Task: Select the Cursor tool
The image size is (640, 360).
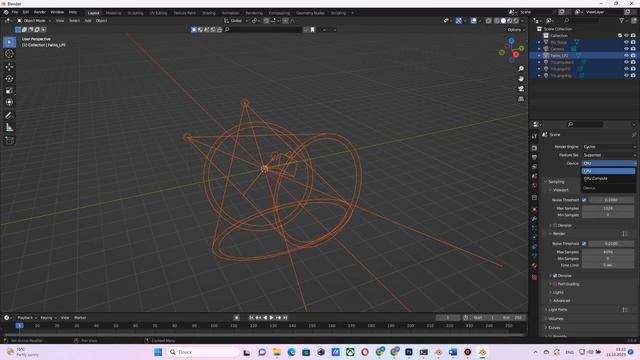Action: pyautogui.click(x=9, y=54)
